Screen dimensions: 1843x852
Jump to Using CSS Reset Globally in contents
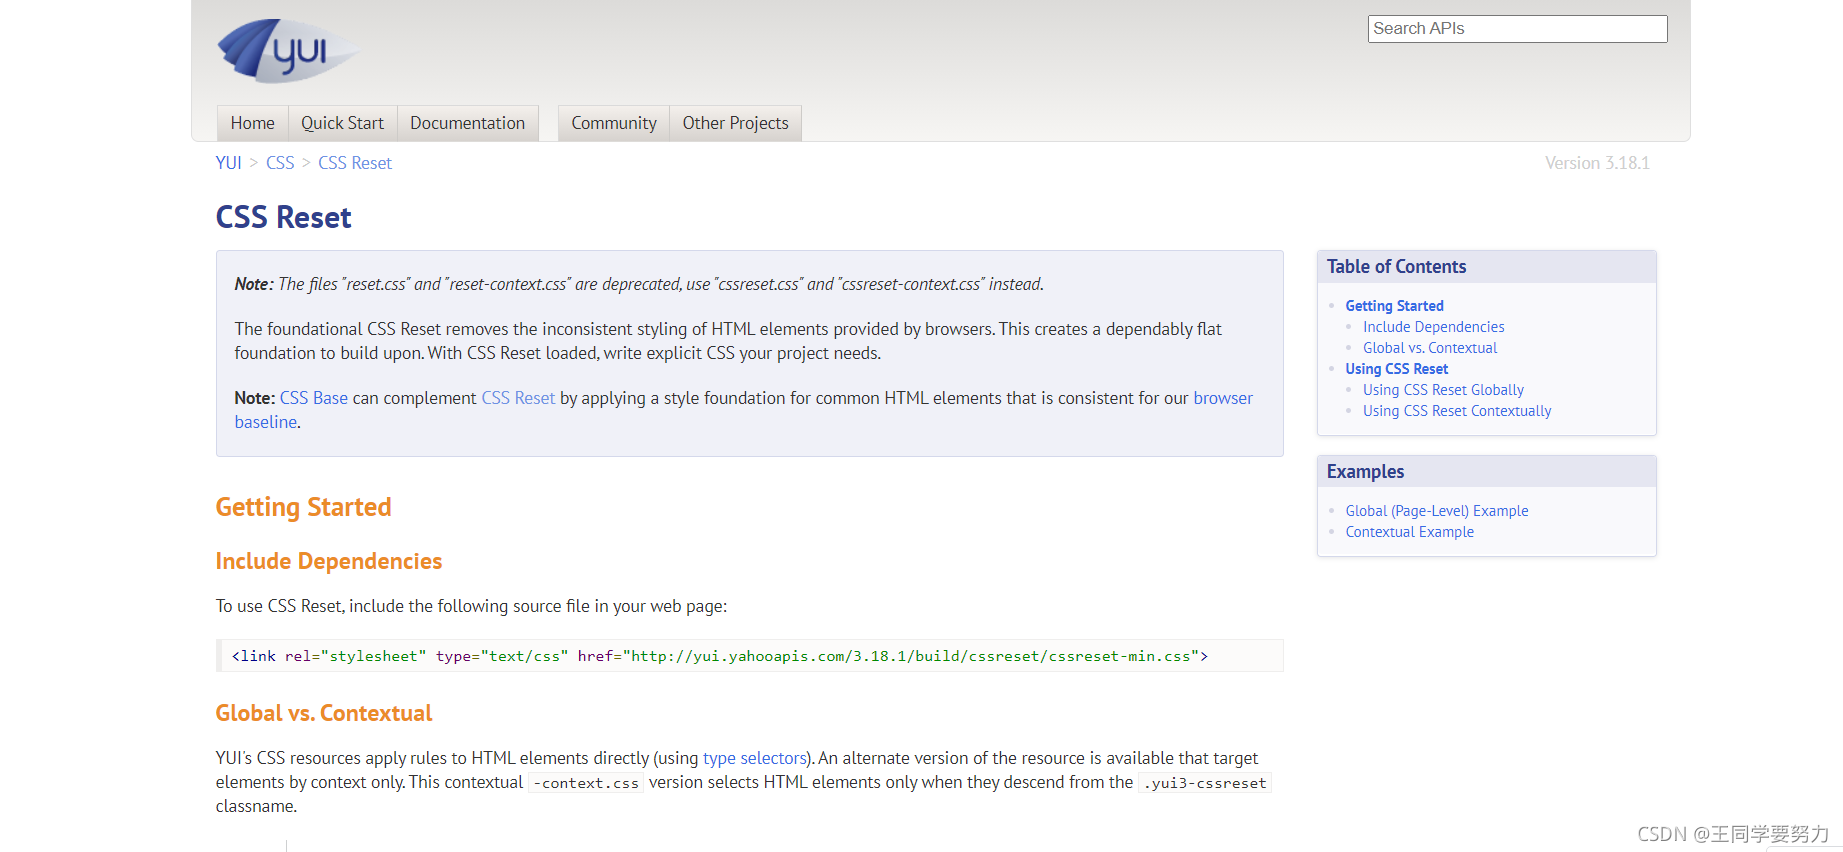1443,390
